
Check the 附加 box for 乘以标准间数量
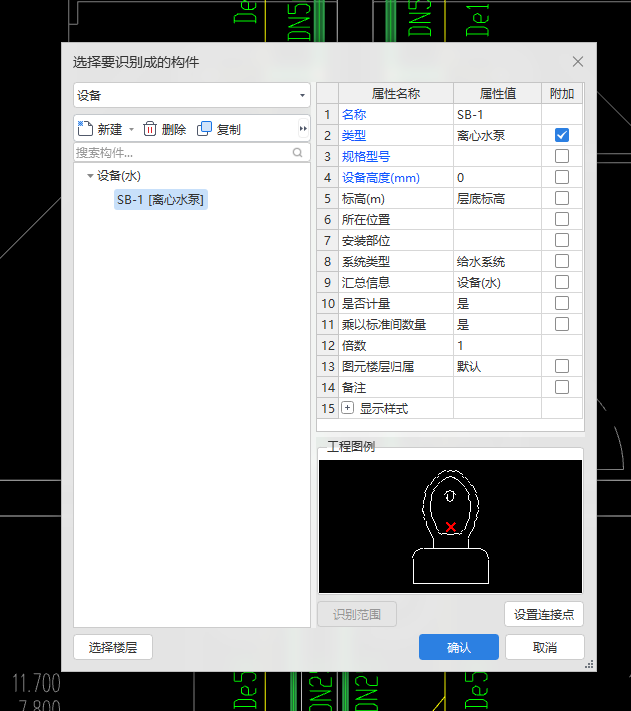pyautogui.click(x=562, y=324)
